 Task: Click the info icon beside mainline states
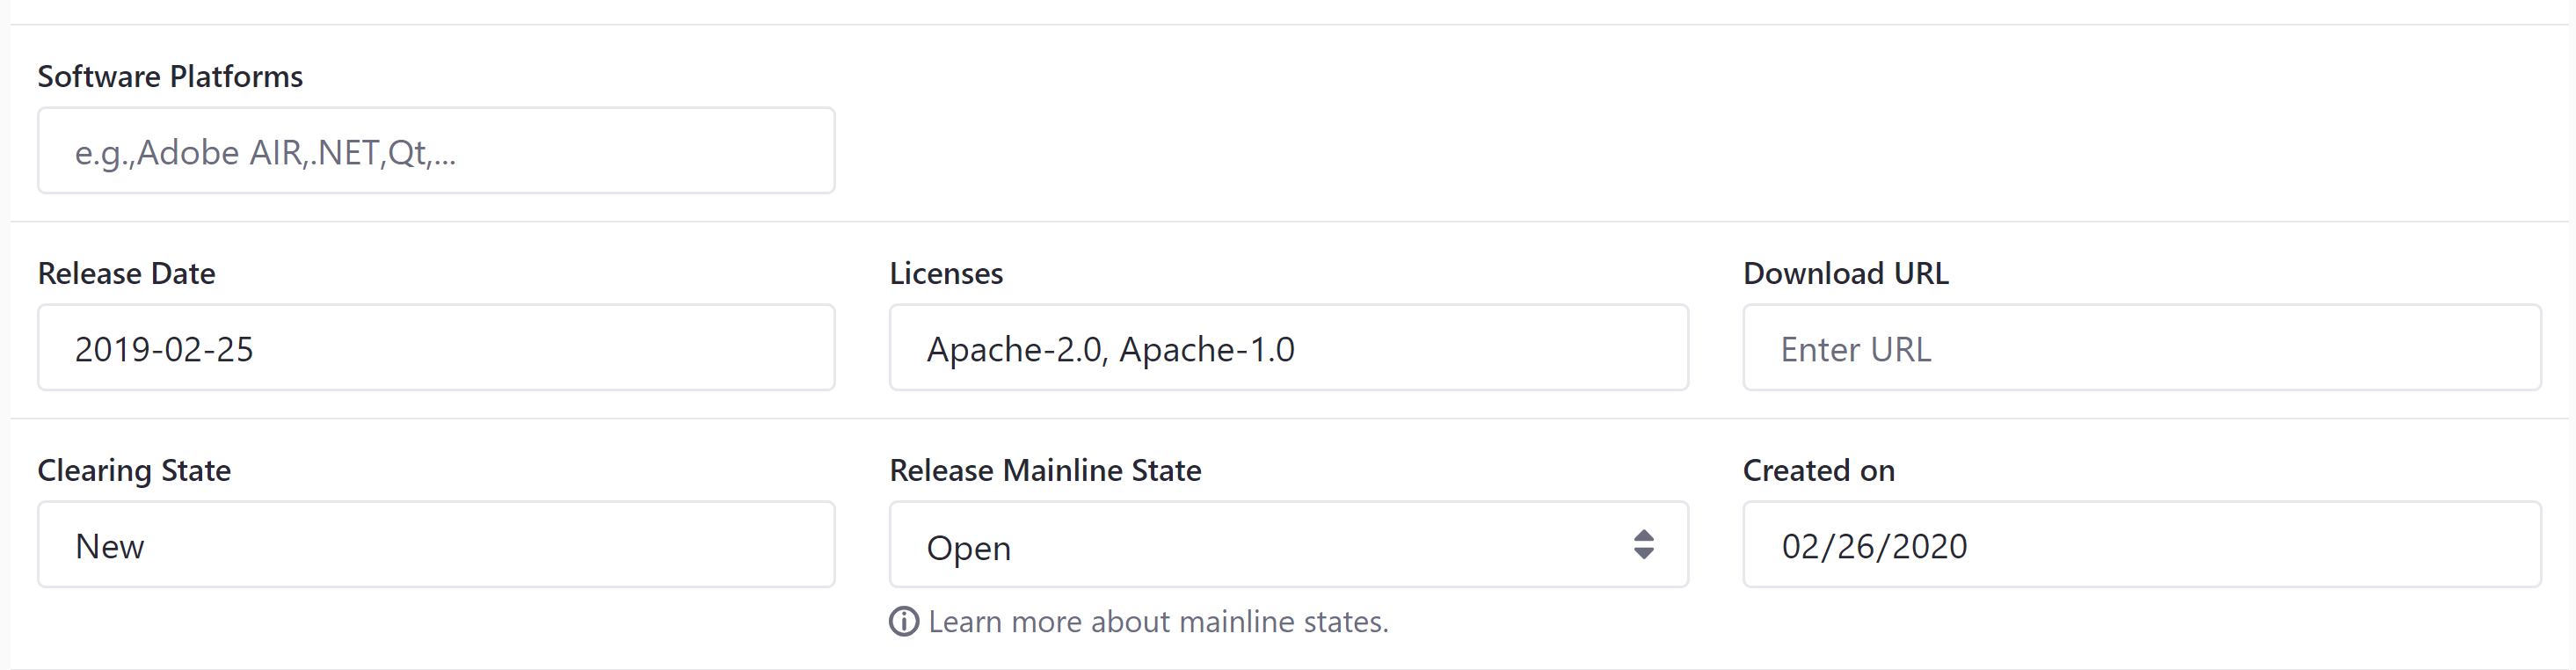pyautogui.click(x=903, y=621)
